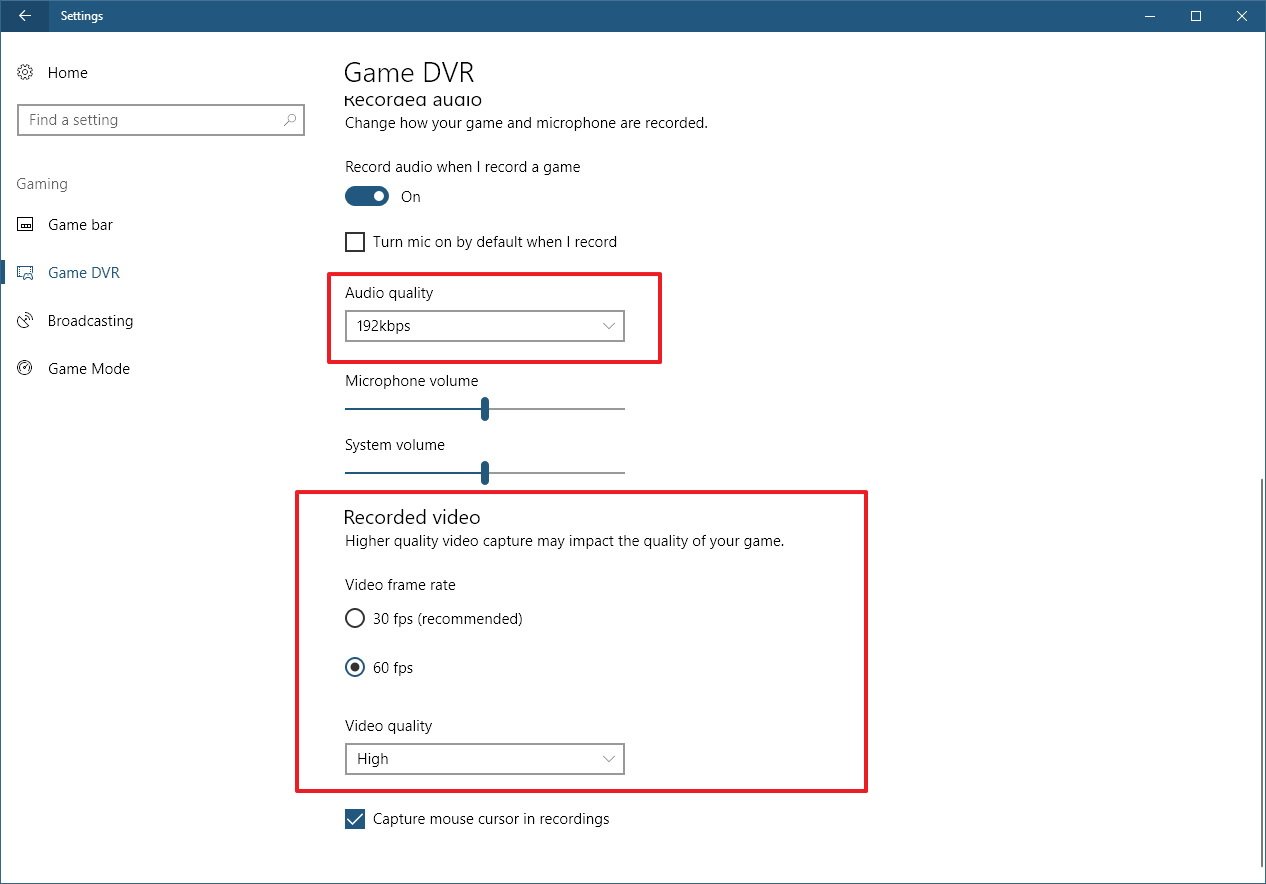Open the Broadcasting settings page
This screenshot has width=1266, height=884.
pos(90,321)
